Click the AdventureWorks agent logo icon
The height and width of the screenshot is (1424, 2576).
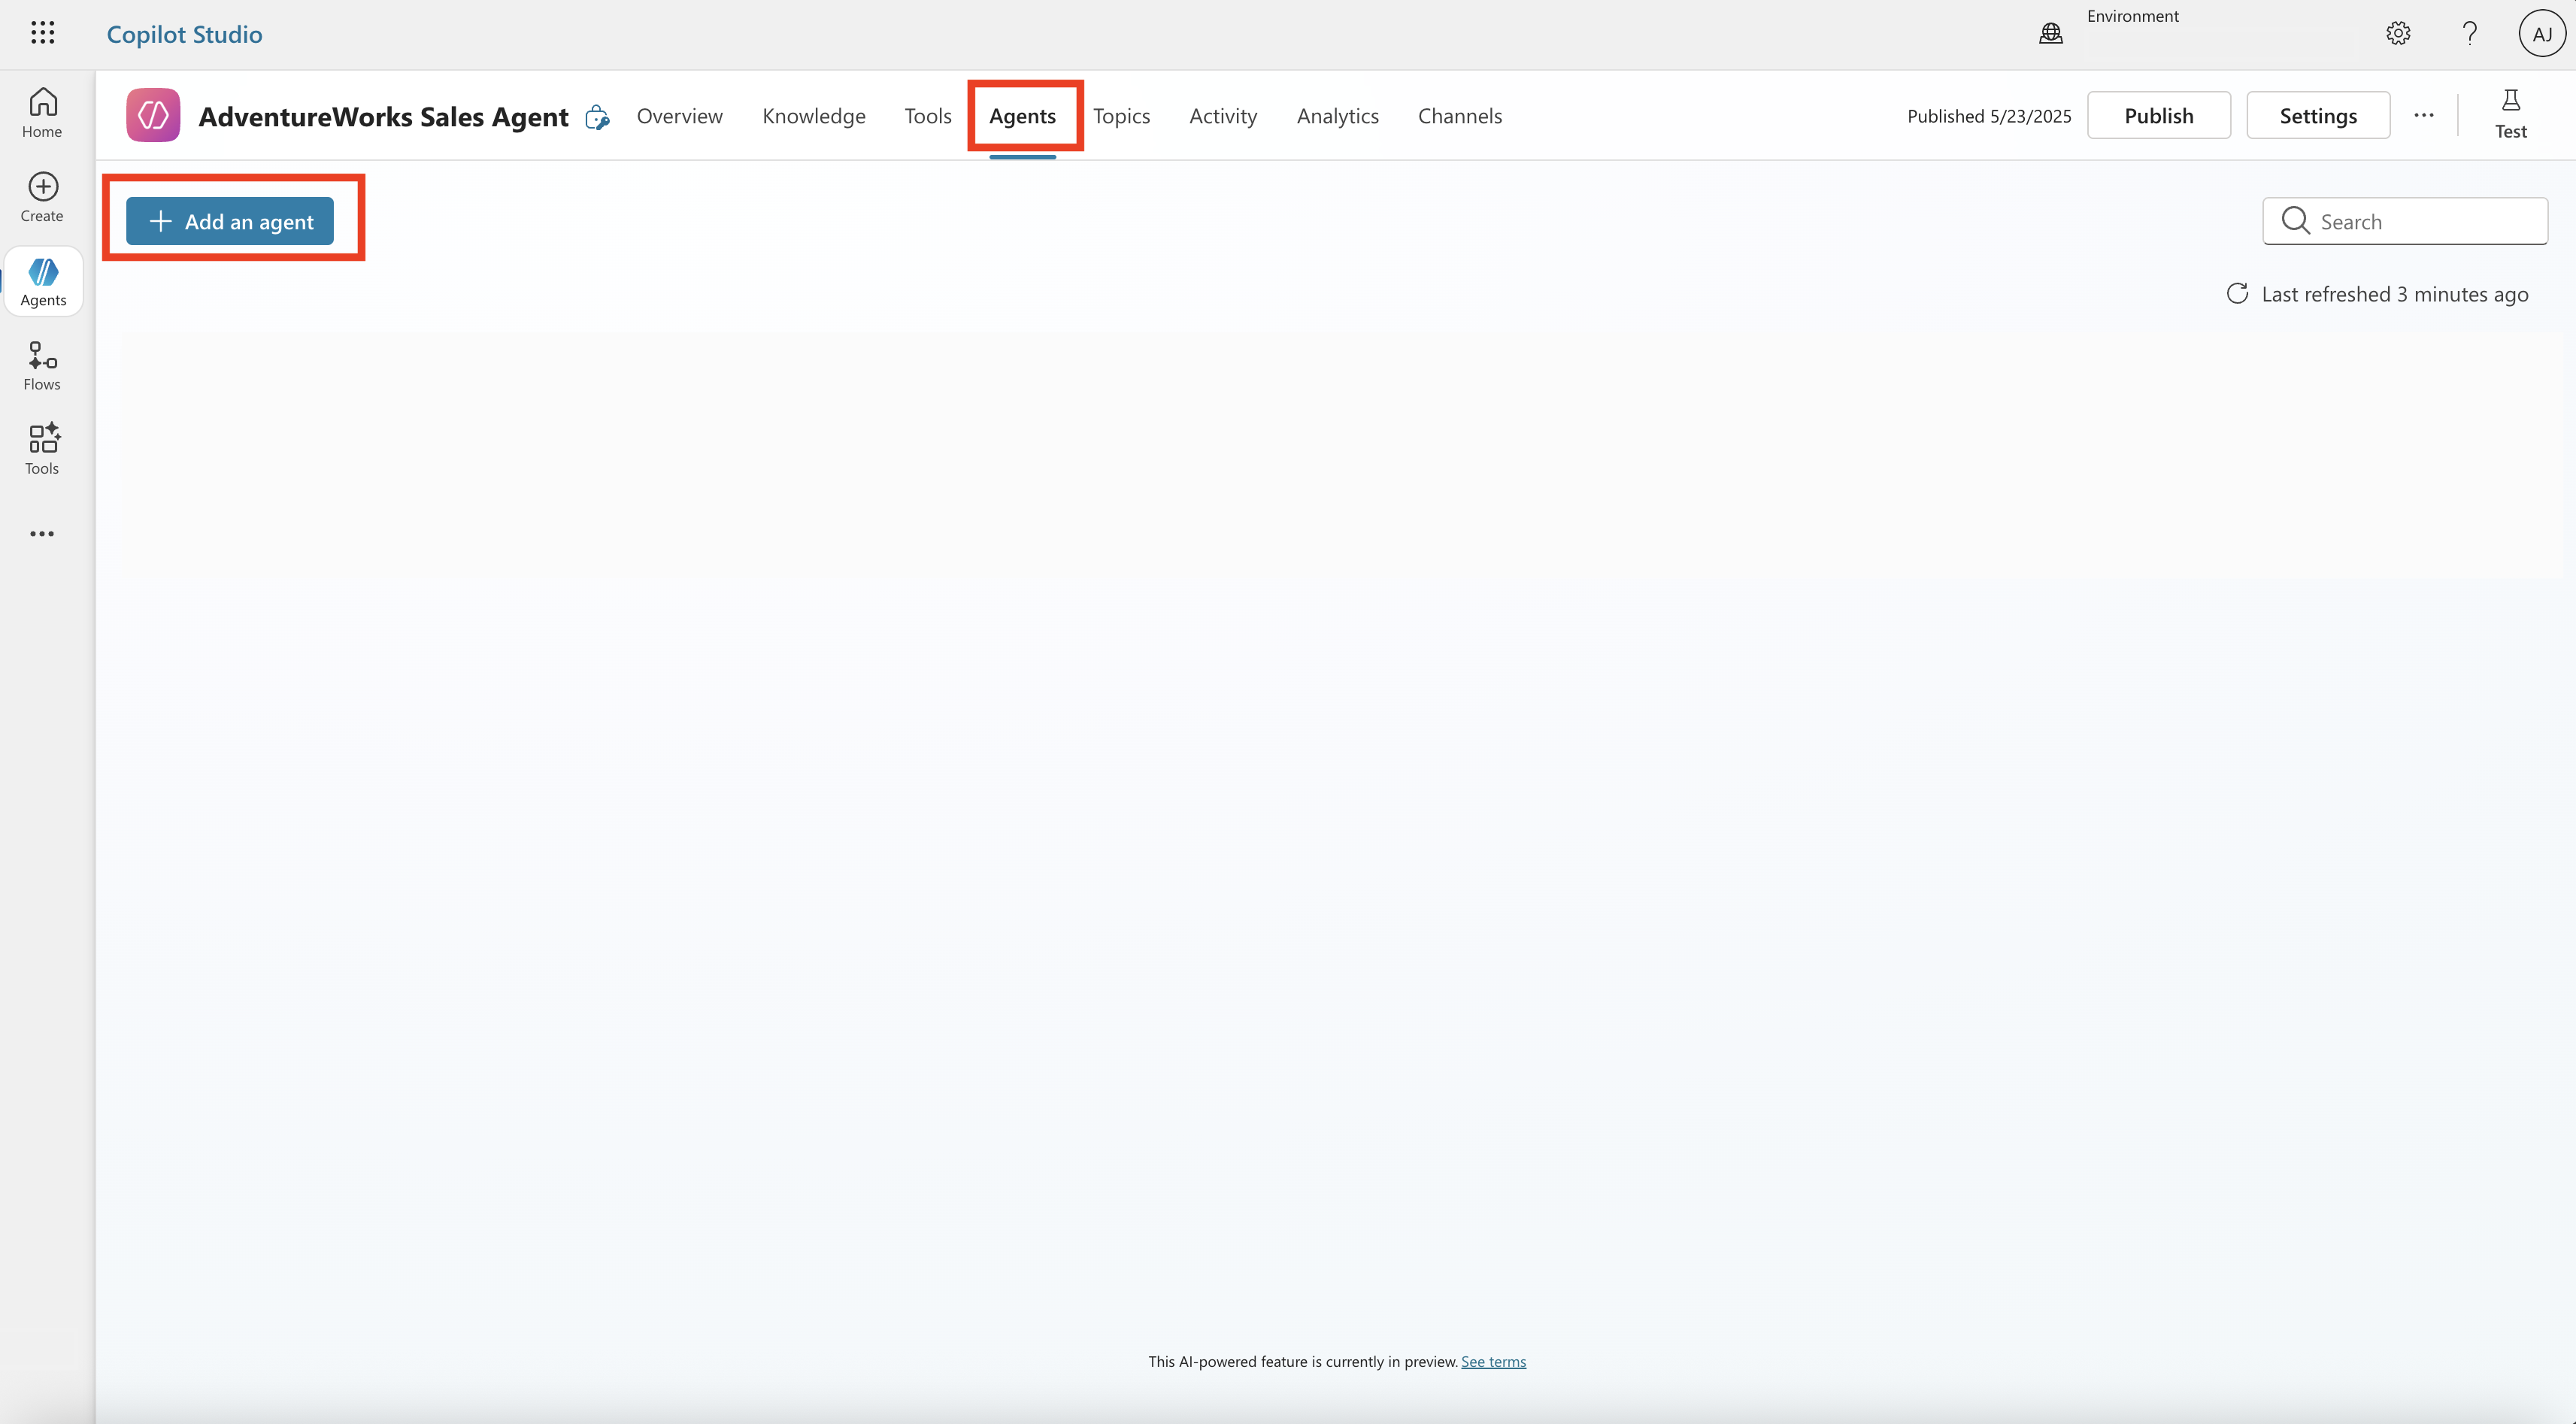click(153, 116)
